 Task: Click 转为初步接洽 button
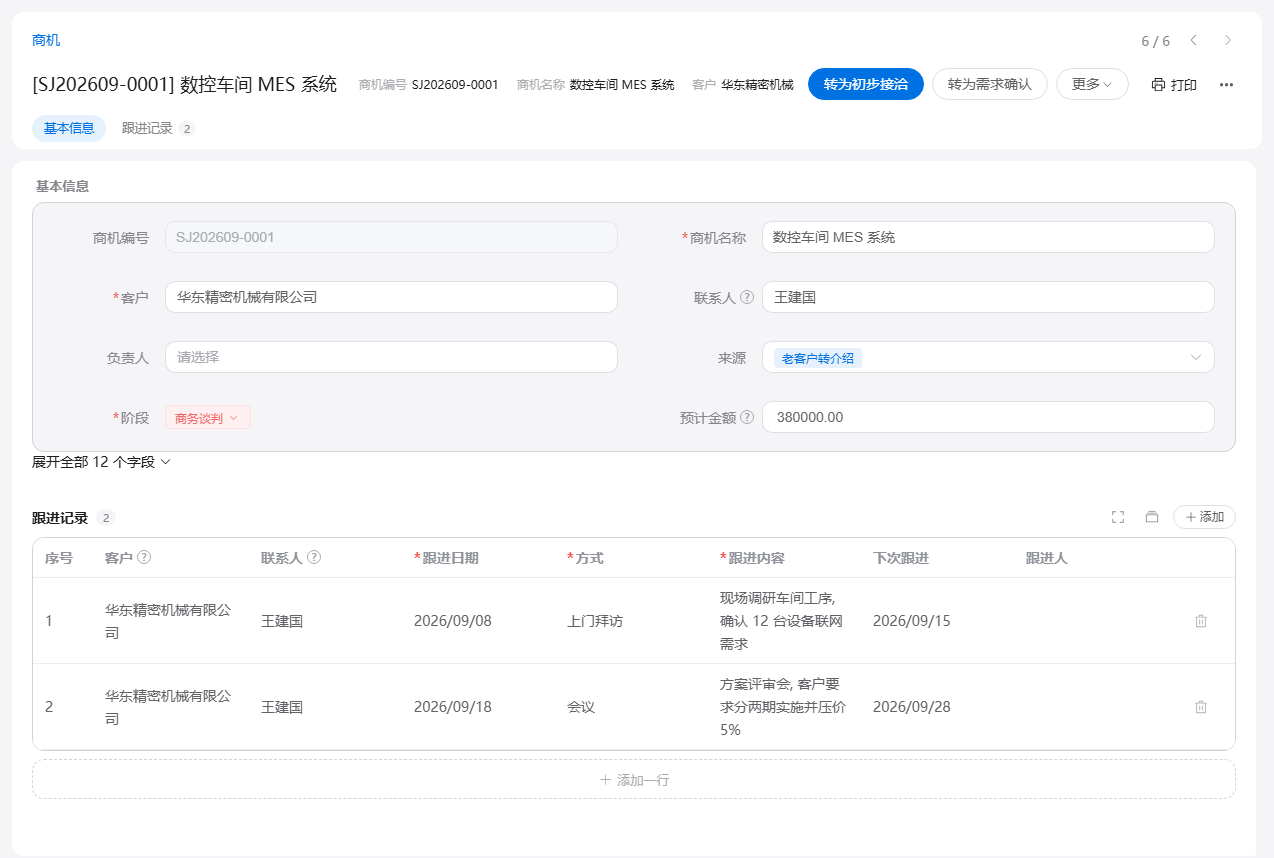866,84
